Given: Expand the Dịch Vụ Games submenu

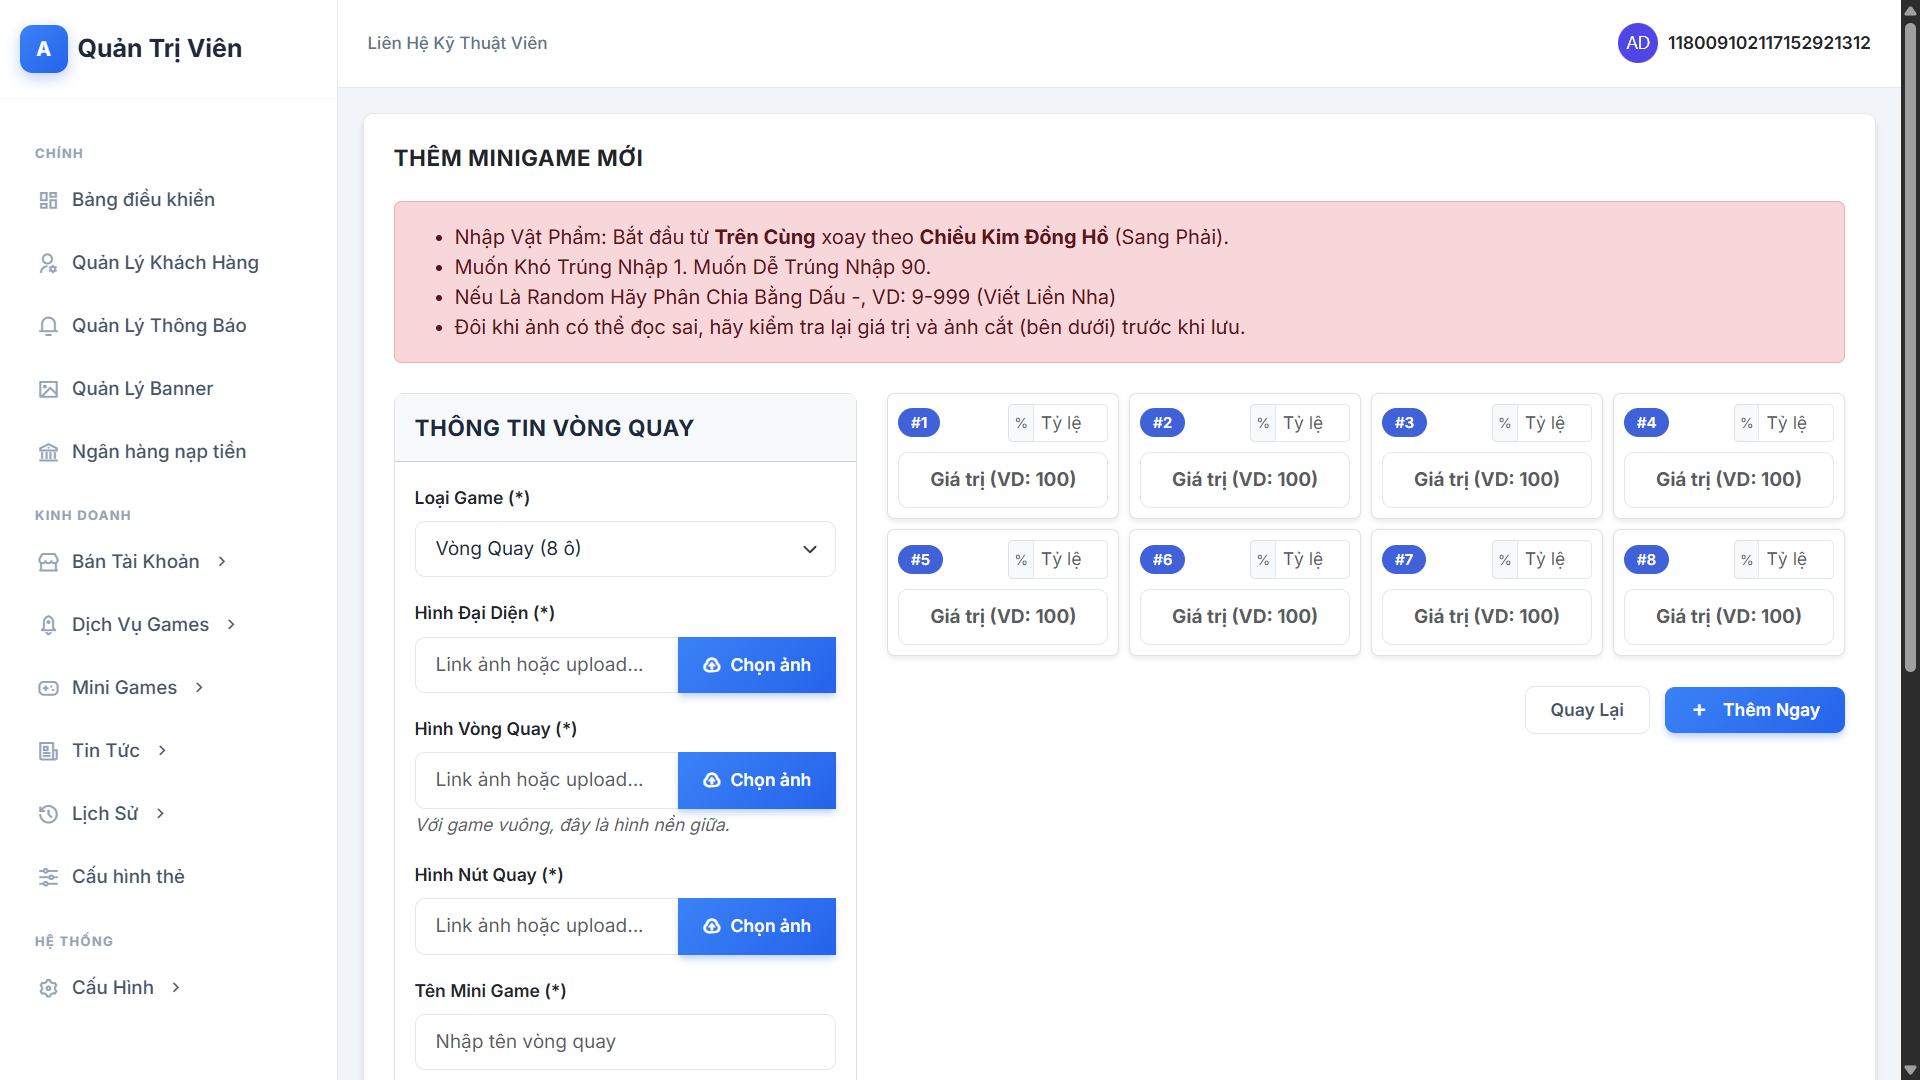Looking at the screenshot, I should pos(140,625).
